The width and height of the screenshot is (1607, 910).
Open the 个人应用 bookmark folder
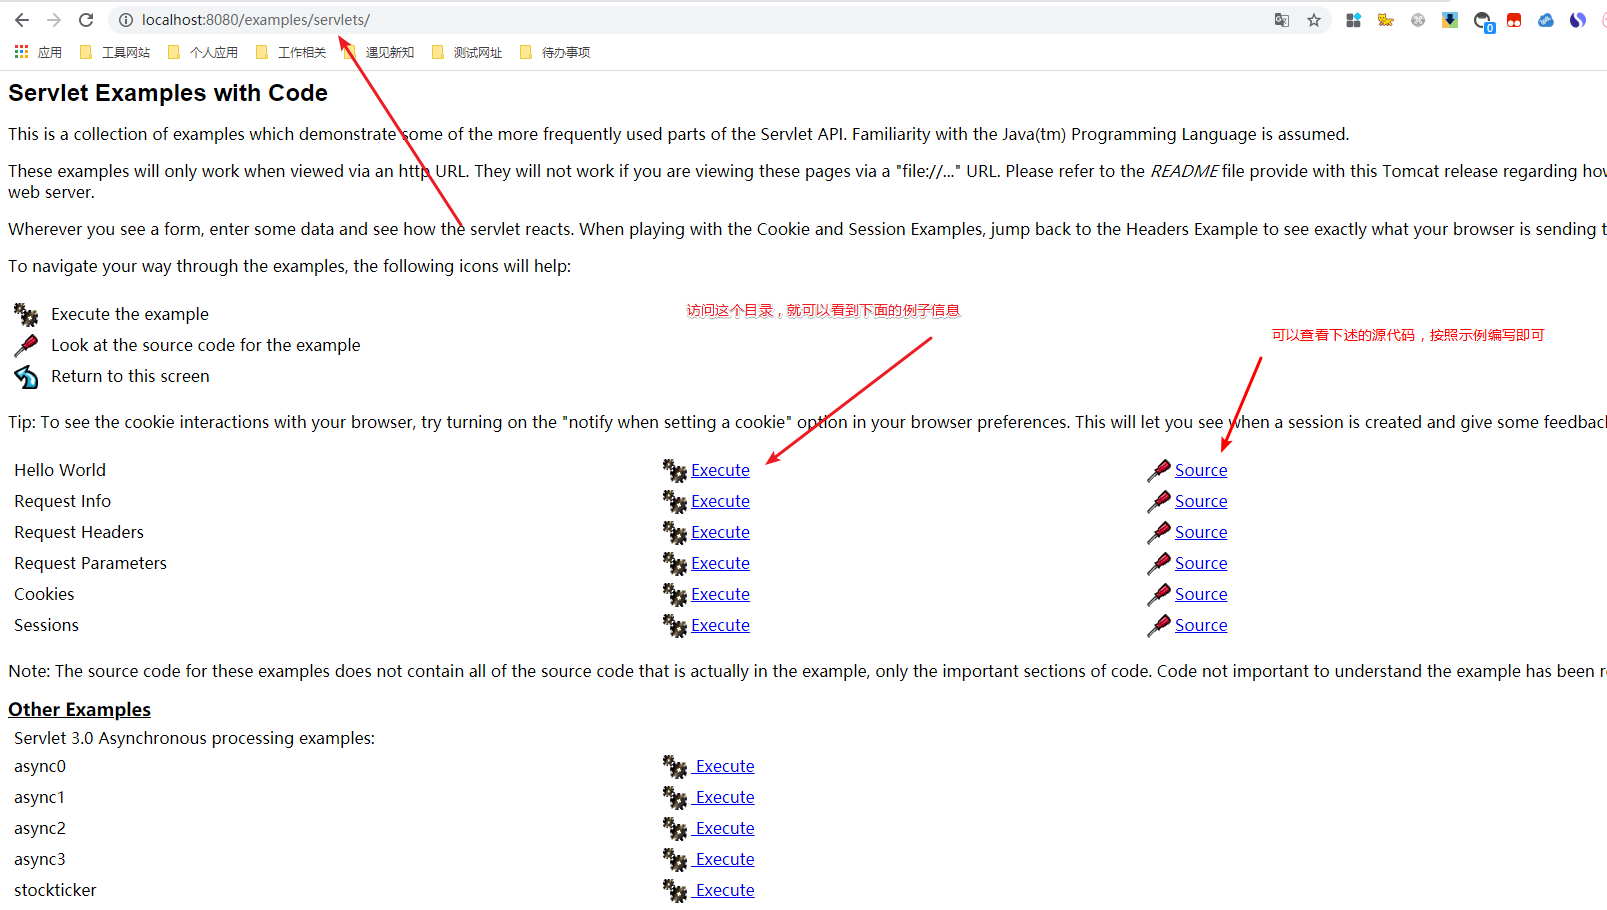(x=203, y=52)
